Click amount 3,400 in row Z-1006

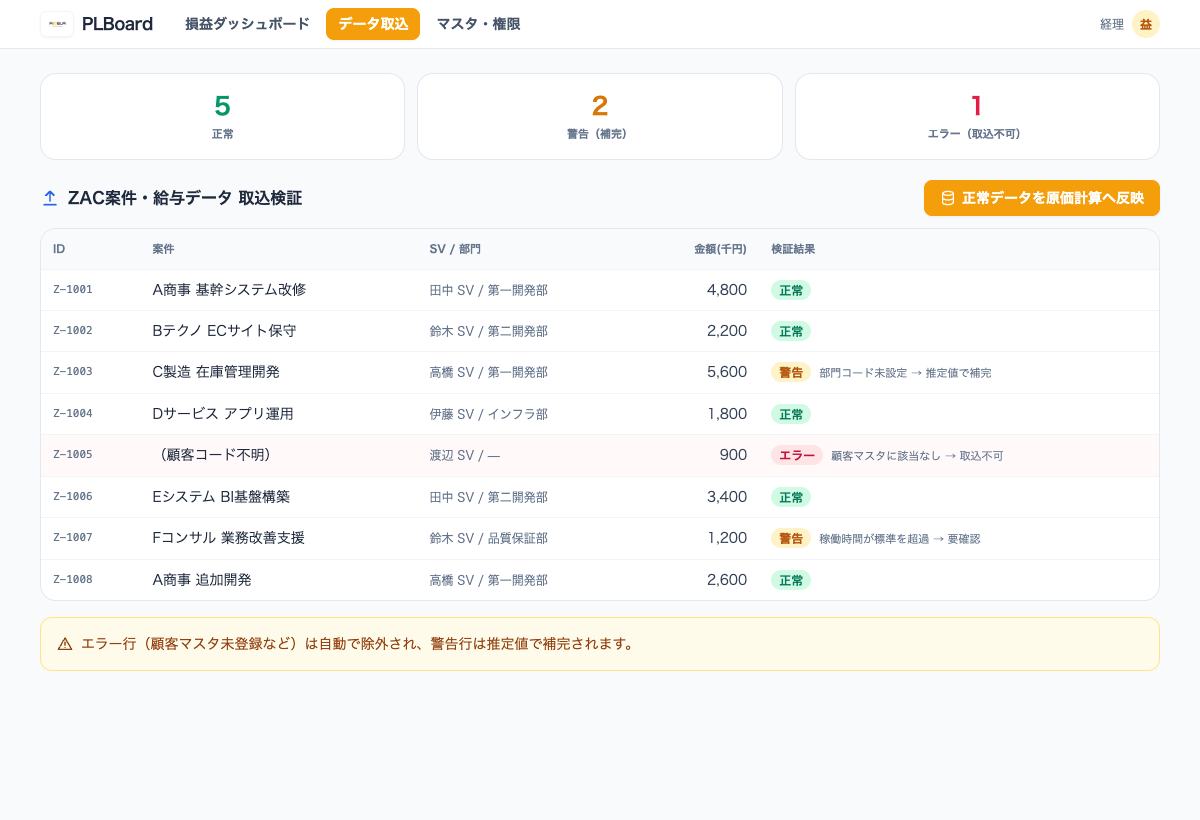click(x=727, y=497)
